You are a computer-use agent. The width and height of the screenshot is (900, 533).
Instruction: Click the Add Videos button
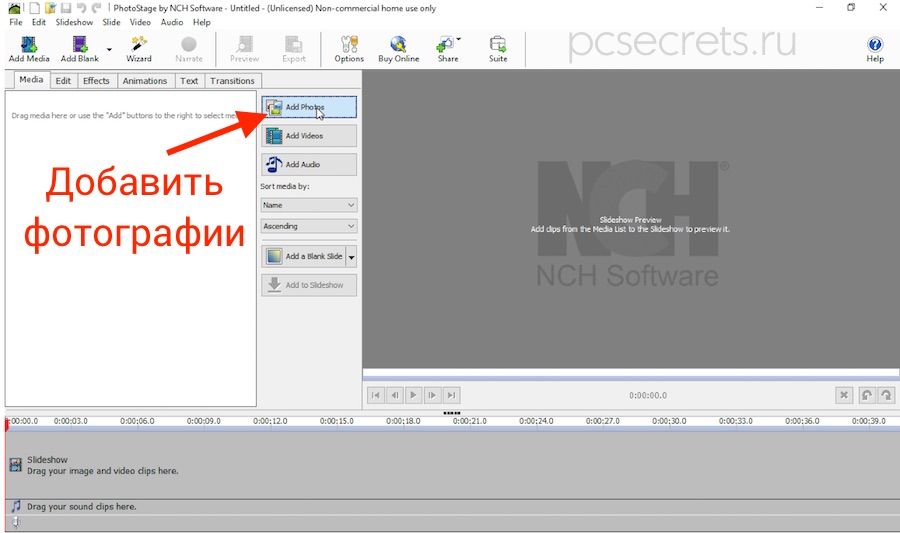(309, 136)
